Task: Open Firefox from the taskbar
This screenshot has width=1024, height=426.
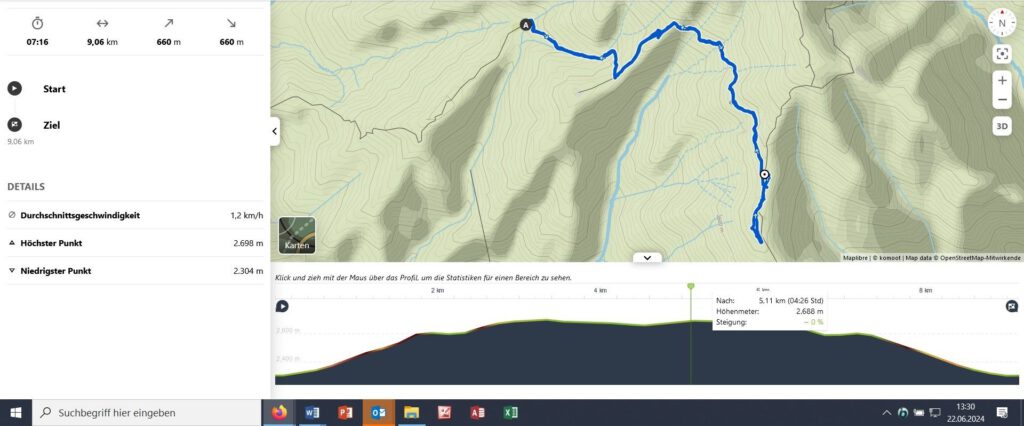Action: 279,413
